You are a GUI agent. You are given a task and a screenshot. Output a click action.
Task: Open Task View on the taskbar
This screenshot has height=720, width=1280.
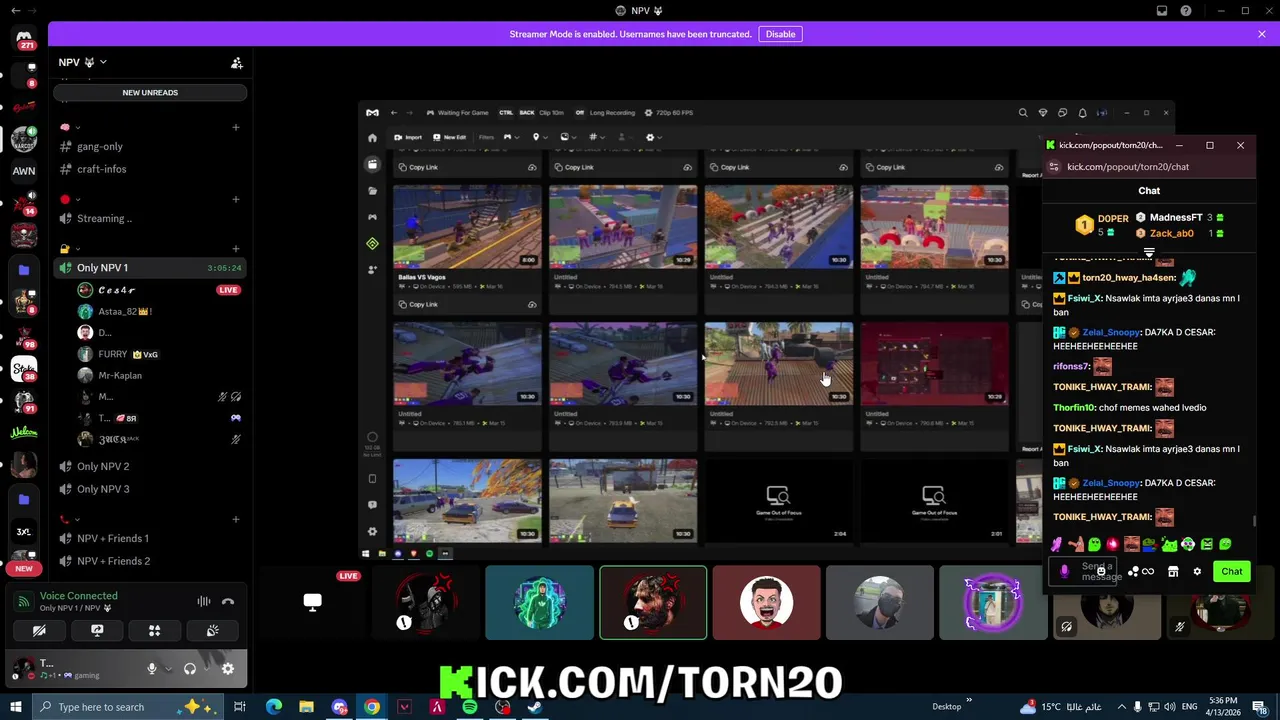[x=240, y=707]
